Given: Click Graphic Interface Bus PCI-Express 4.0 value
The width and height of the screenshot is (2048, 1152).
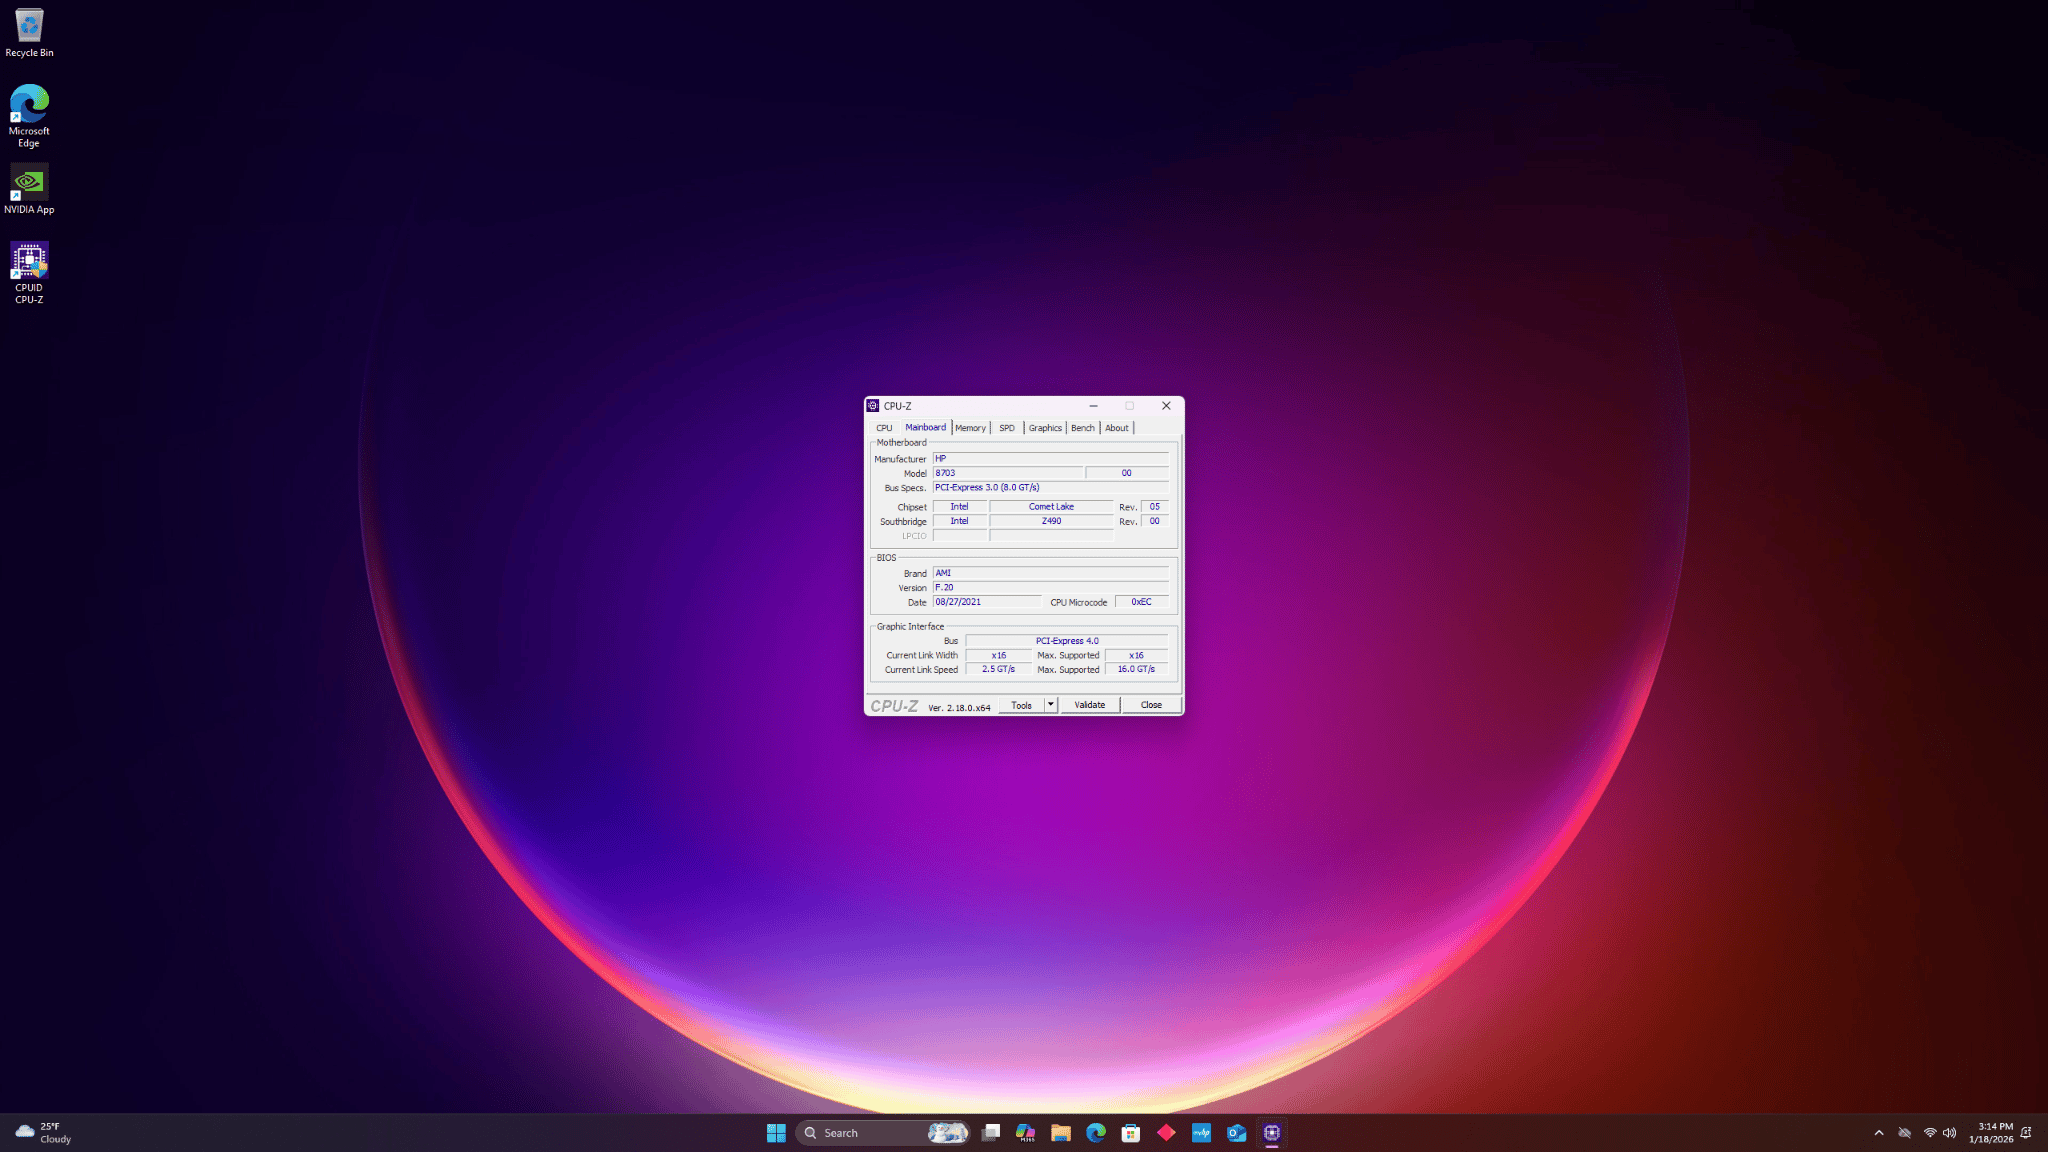Looking at the screenshot, I should [1067, 641].
